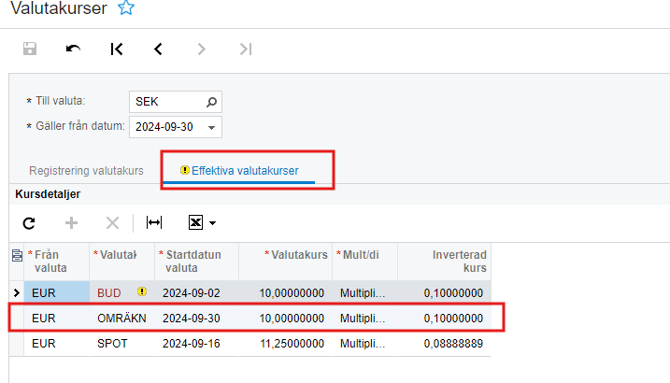This screenshot has height=383, width=670.
Task: Go to last record arrow
Action: coord(246,49)
